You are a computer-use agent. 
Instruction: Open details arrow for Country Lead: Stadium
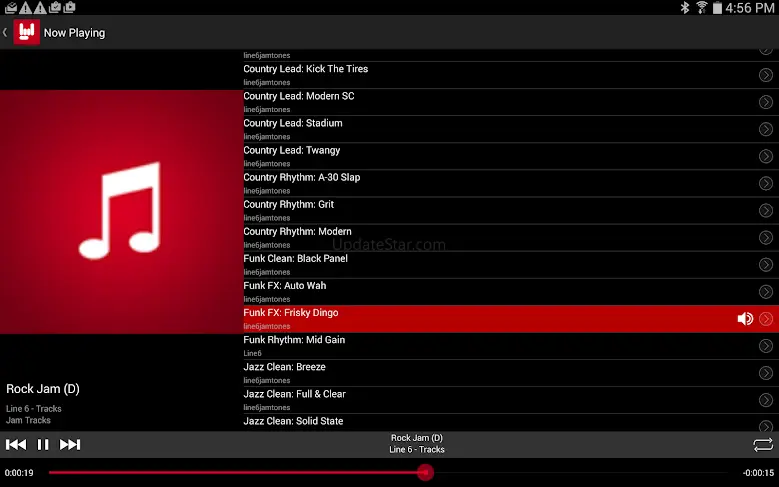tap(766, 129)
